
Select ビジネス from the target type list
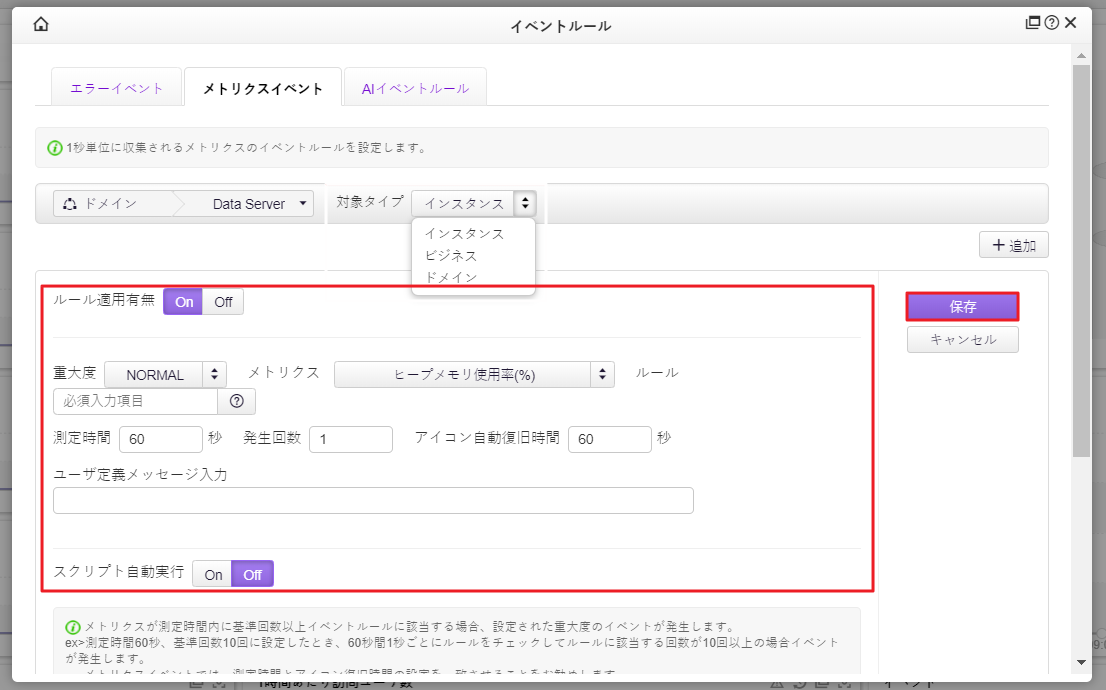[x=451, y=255]
